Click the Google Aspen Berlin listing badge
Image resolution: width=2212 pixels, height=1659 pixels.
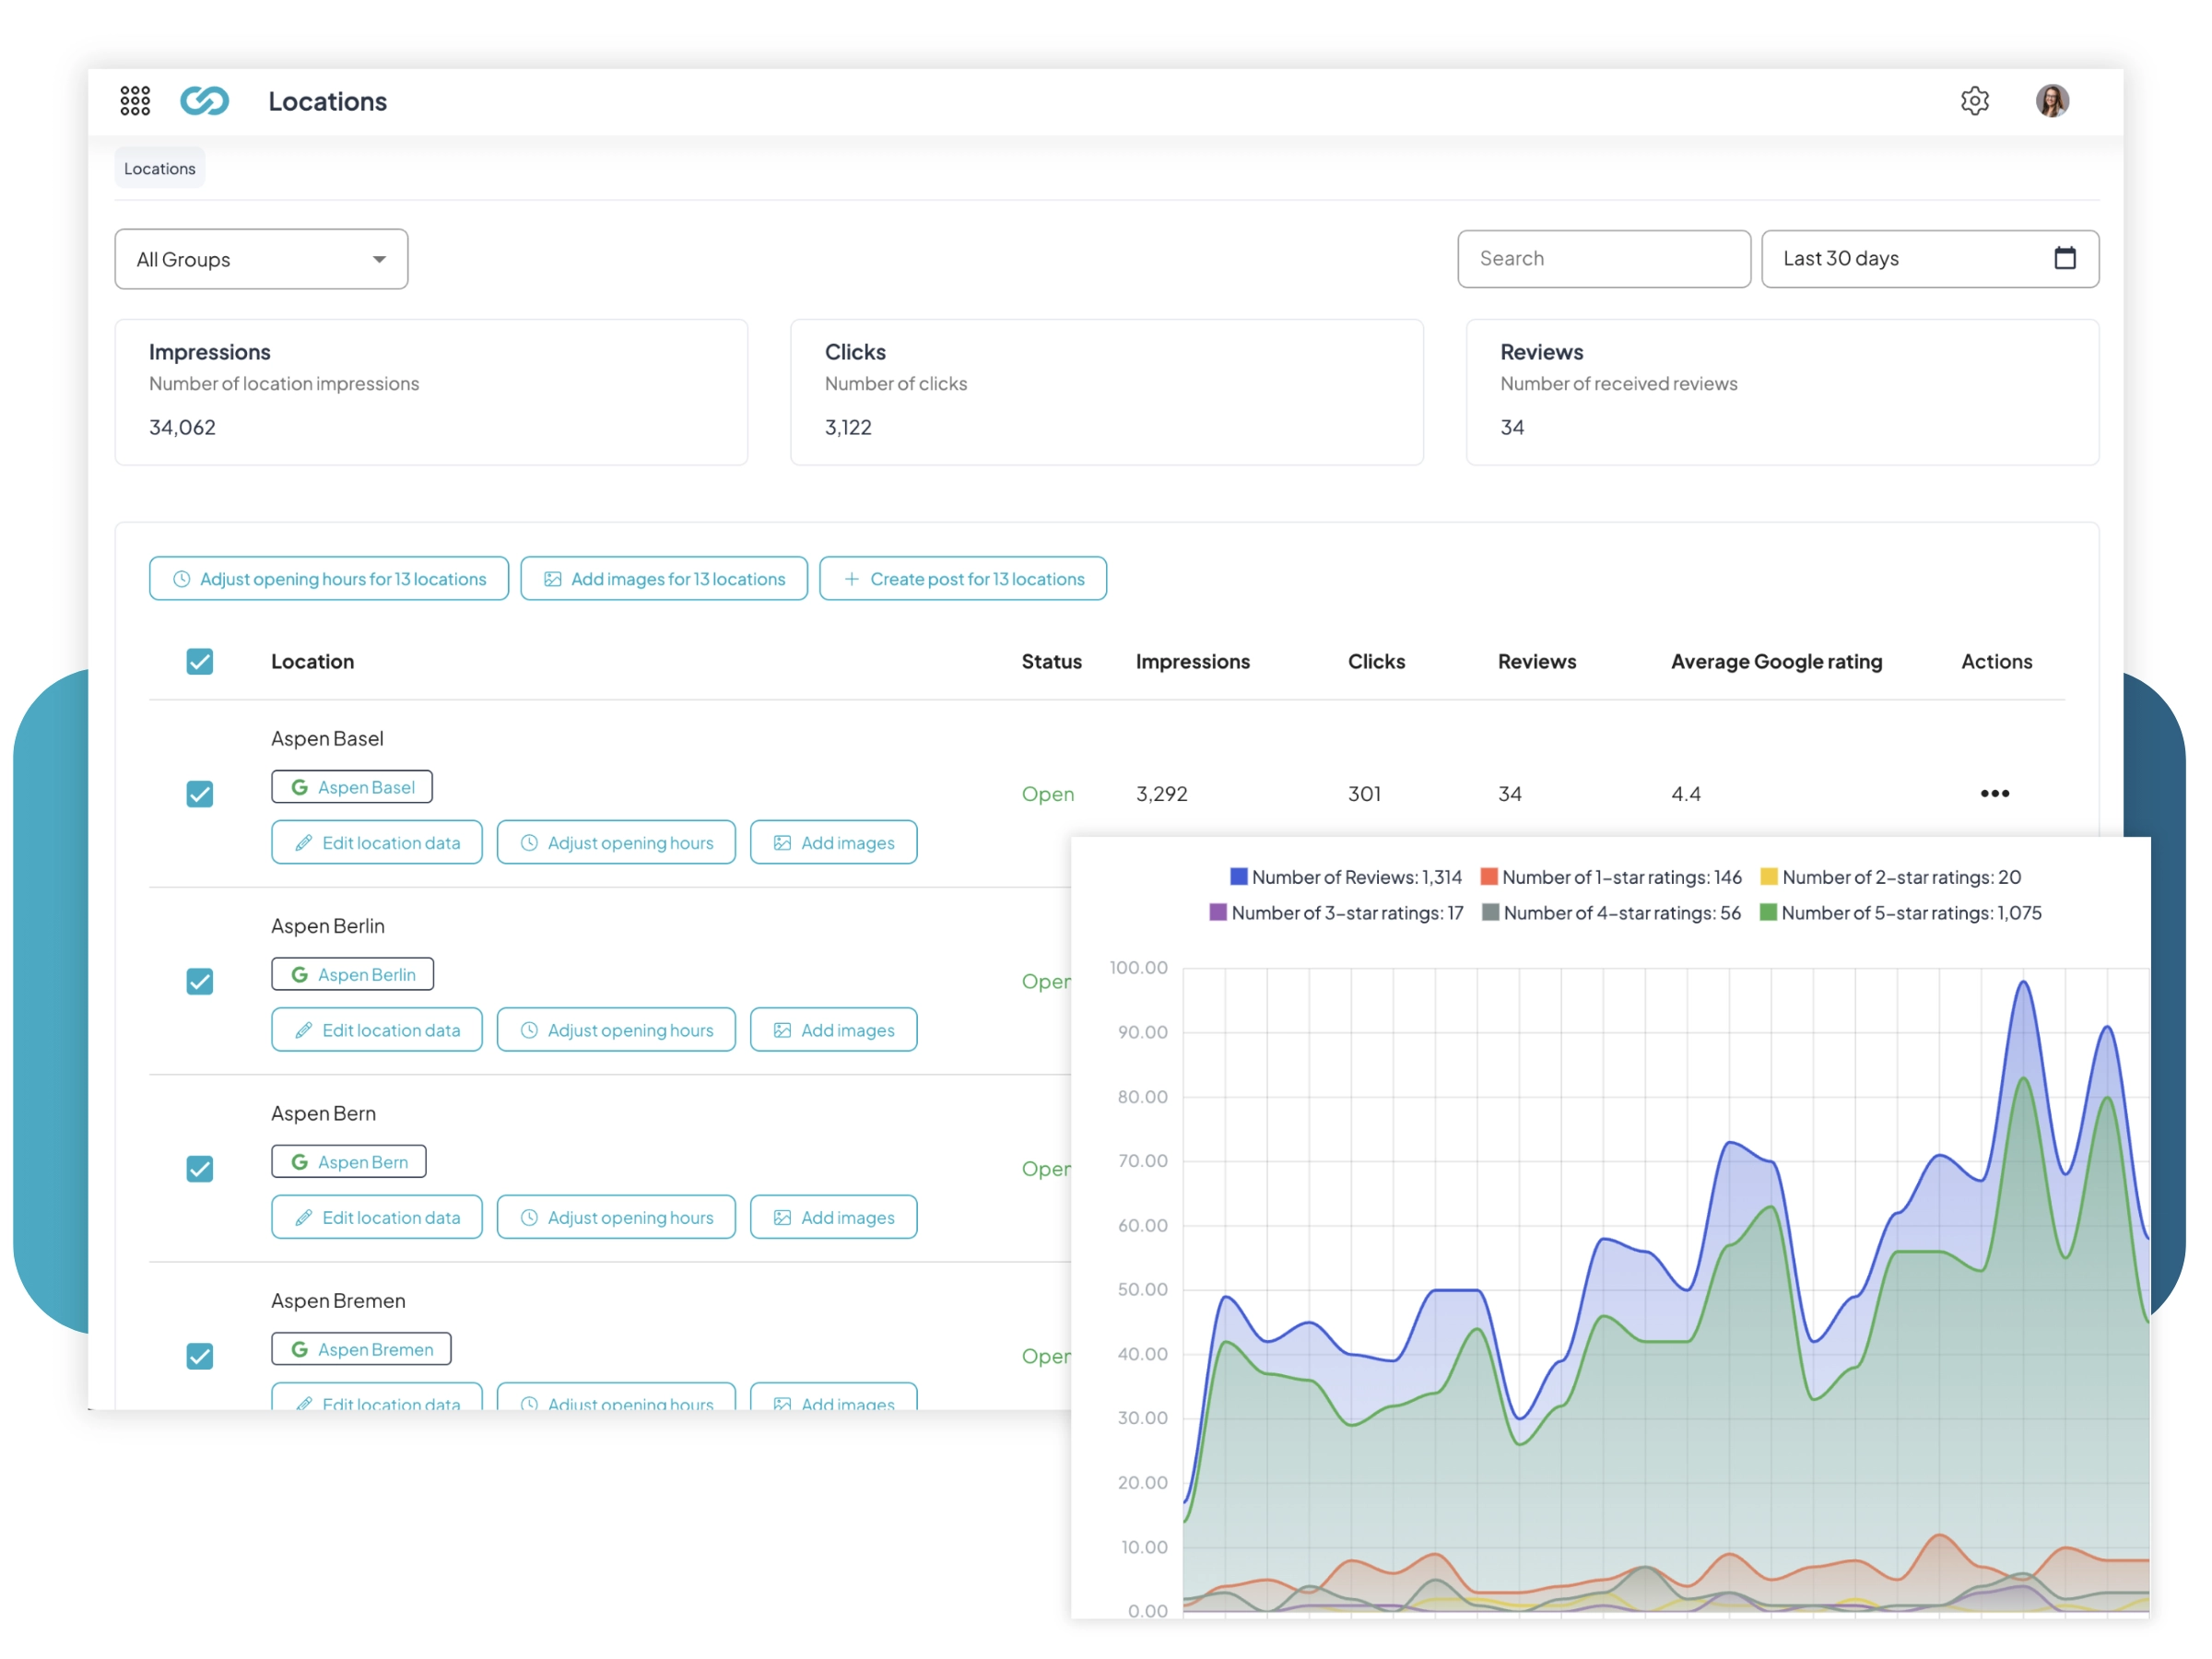point(352,975)
